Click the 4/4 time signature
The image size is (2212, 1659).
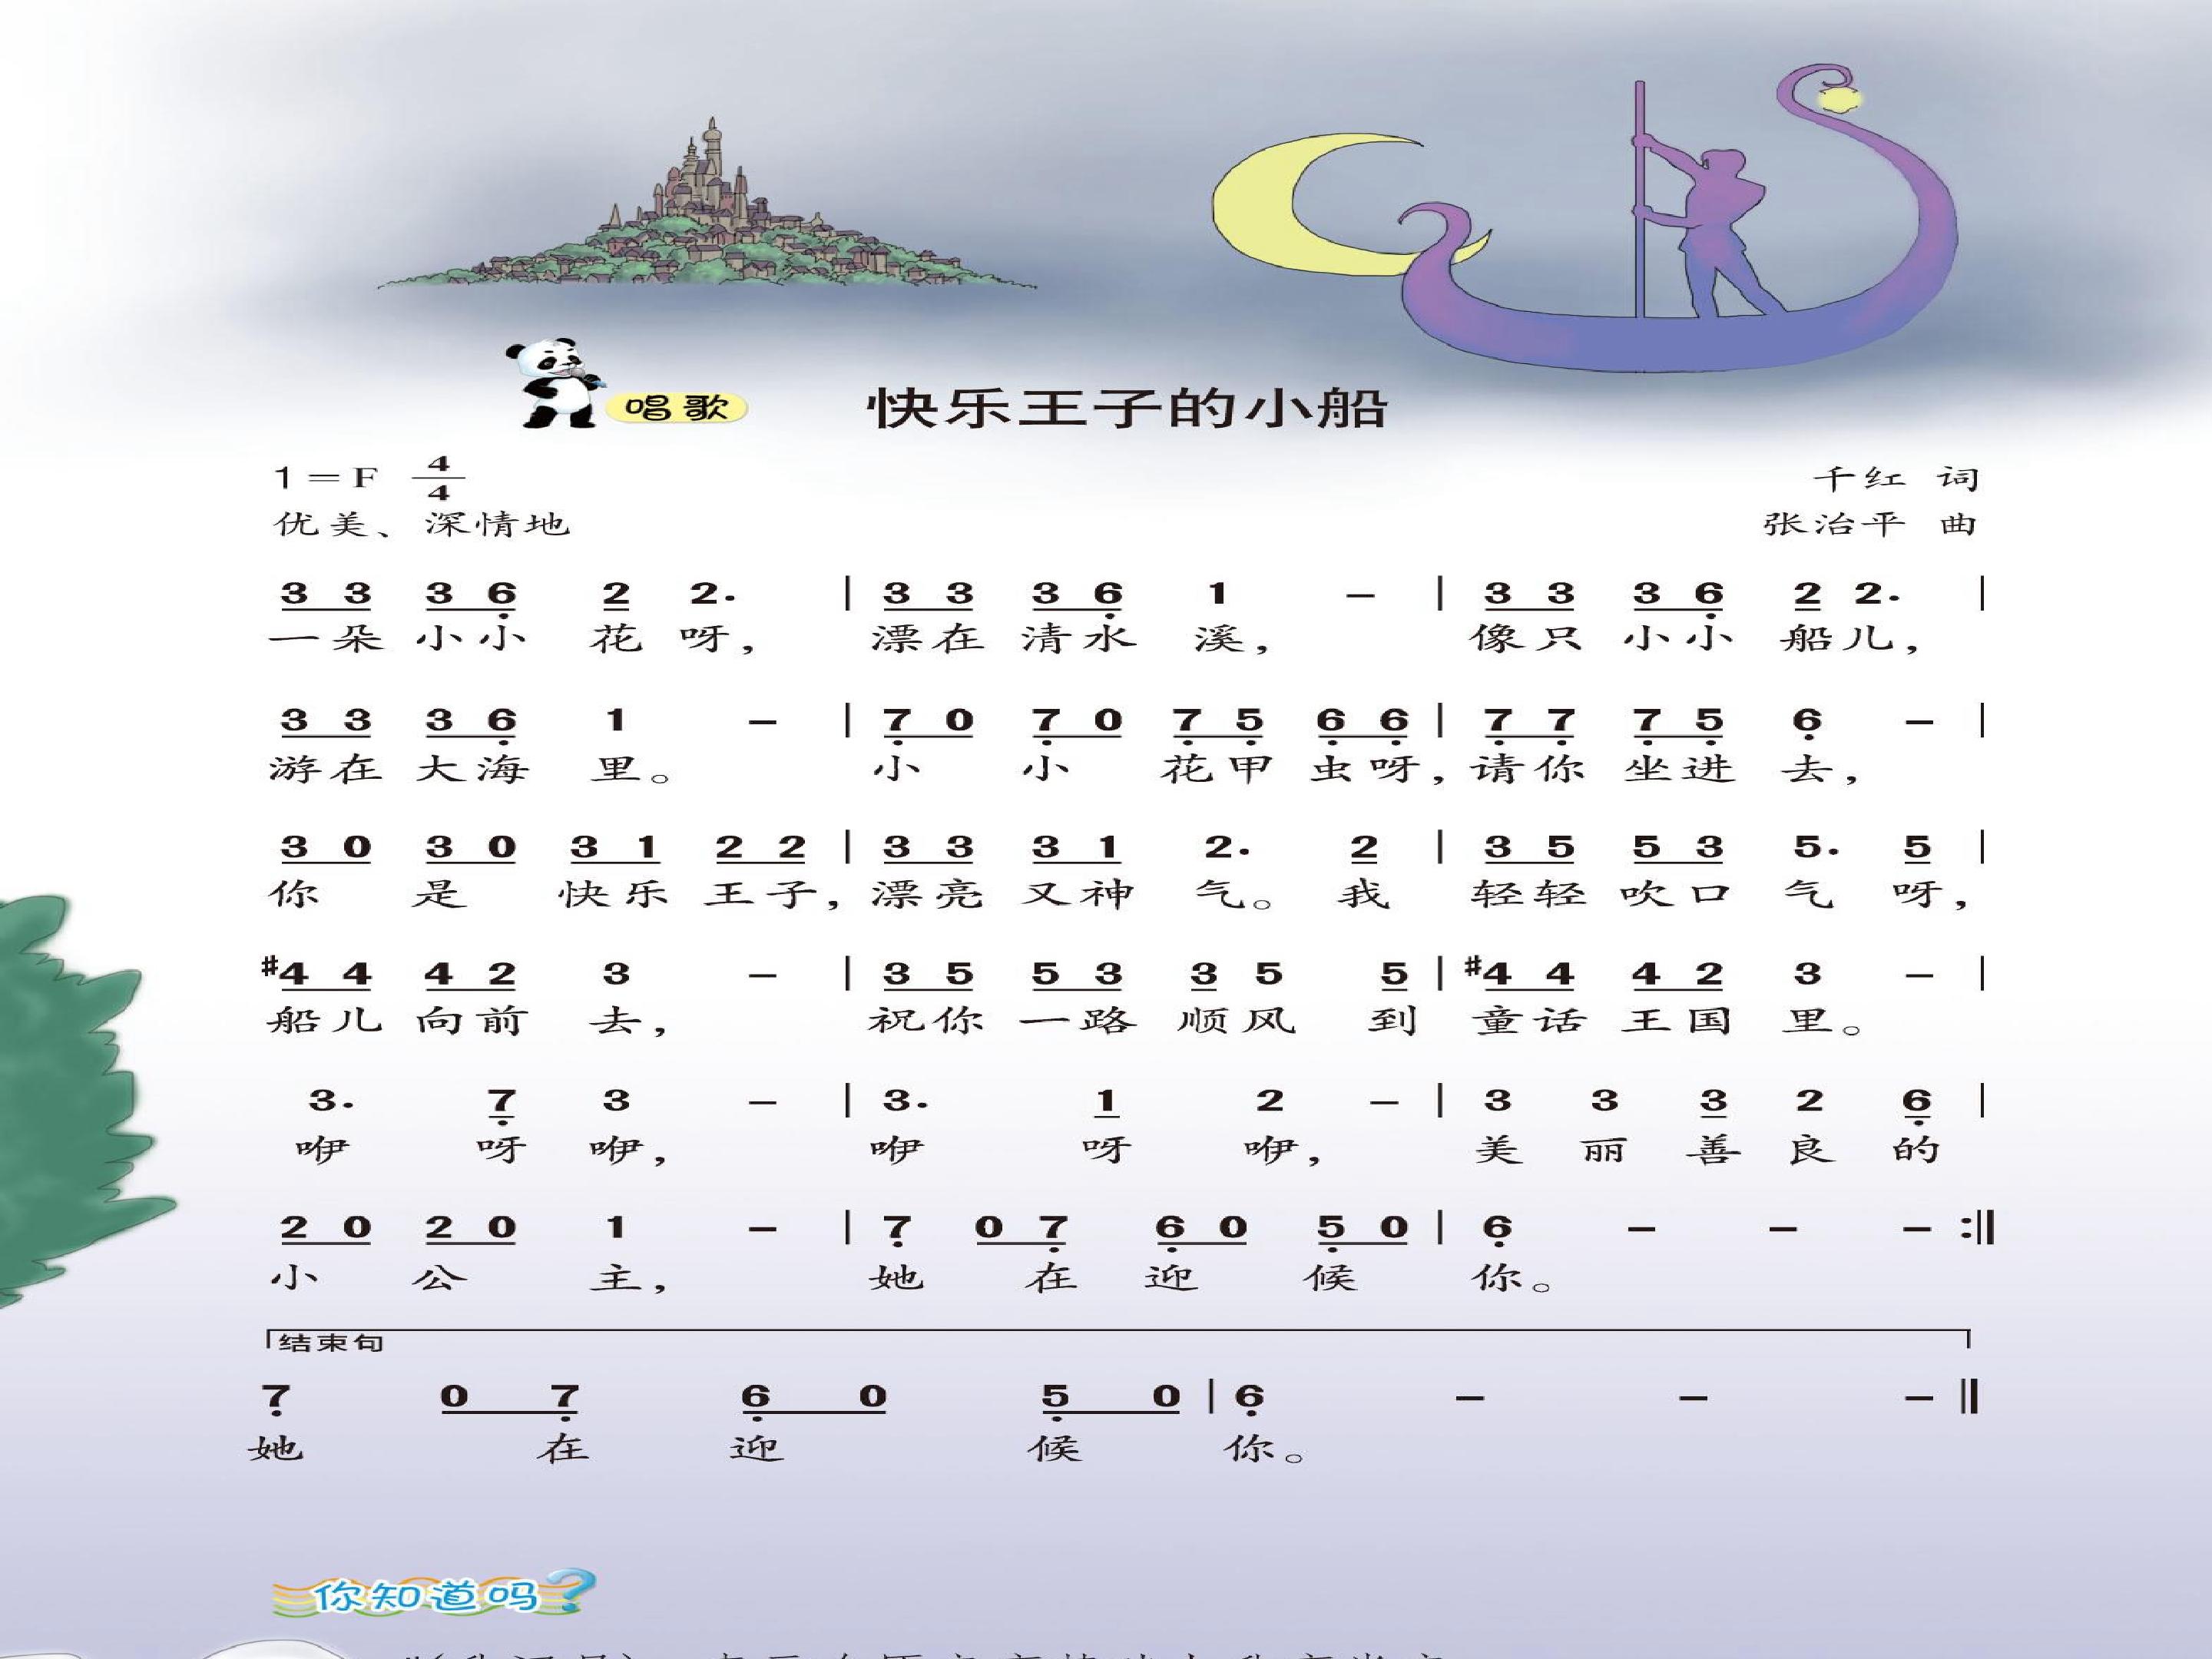click(438, 478)
